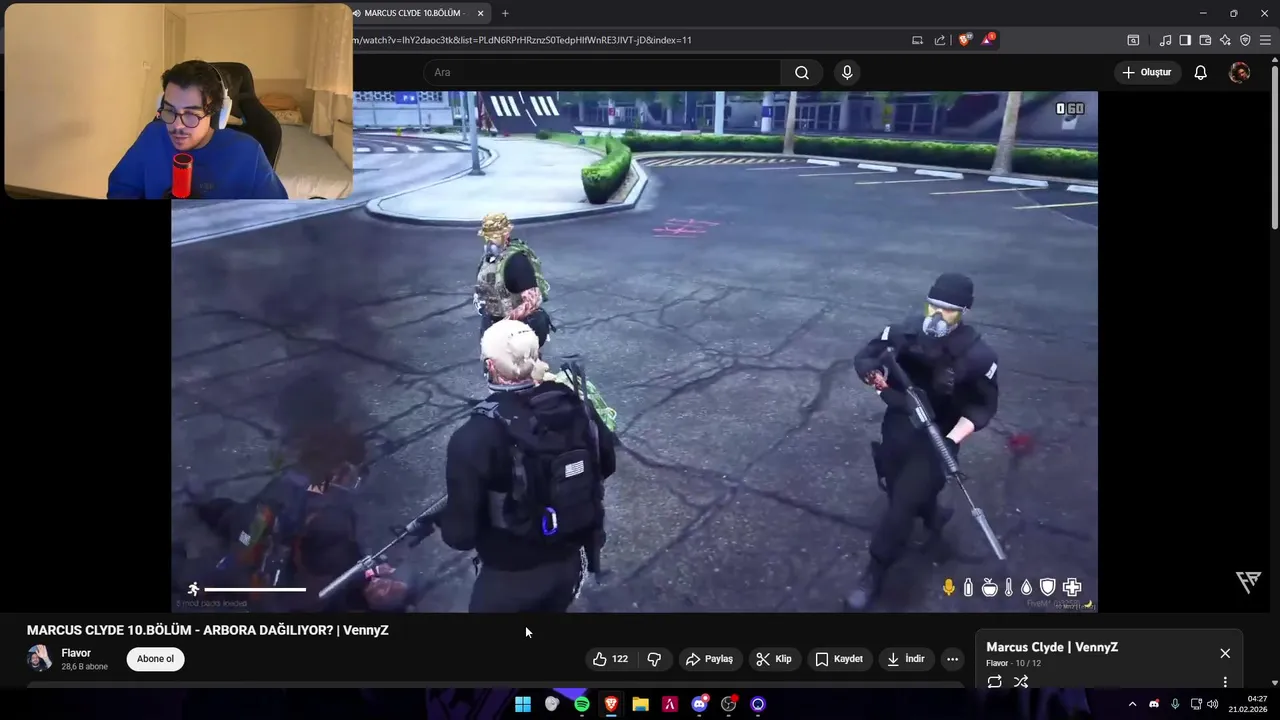1280x720 pixels.
Task: Open OBS Studio from the taskbar
Action: pyautogui.click(x=729, y=704)
